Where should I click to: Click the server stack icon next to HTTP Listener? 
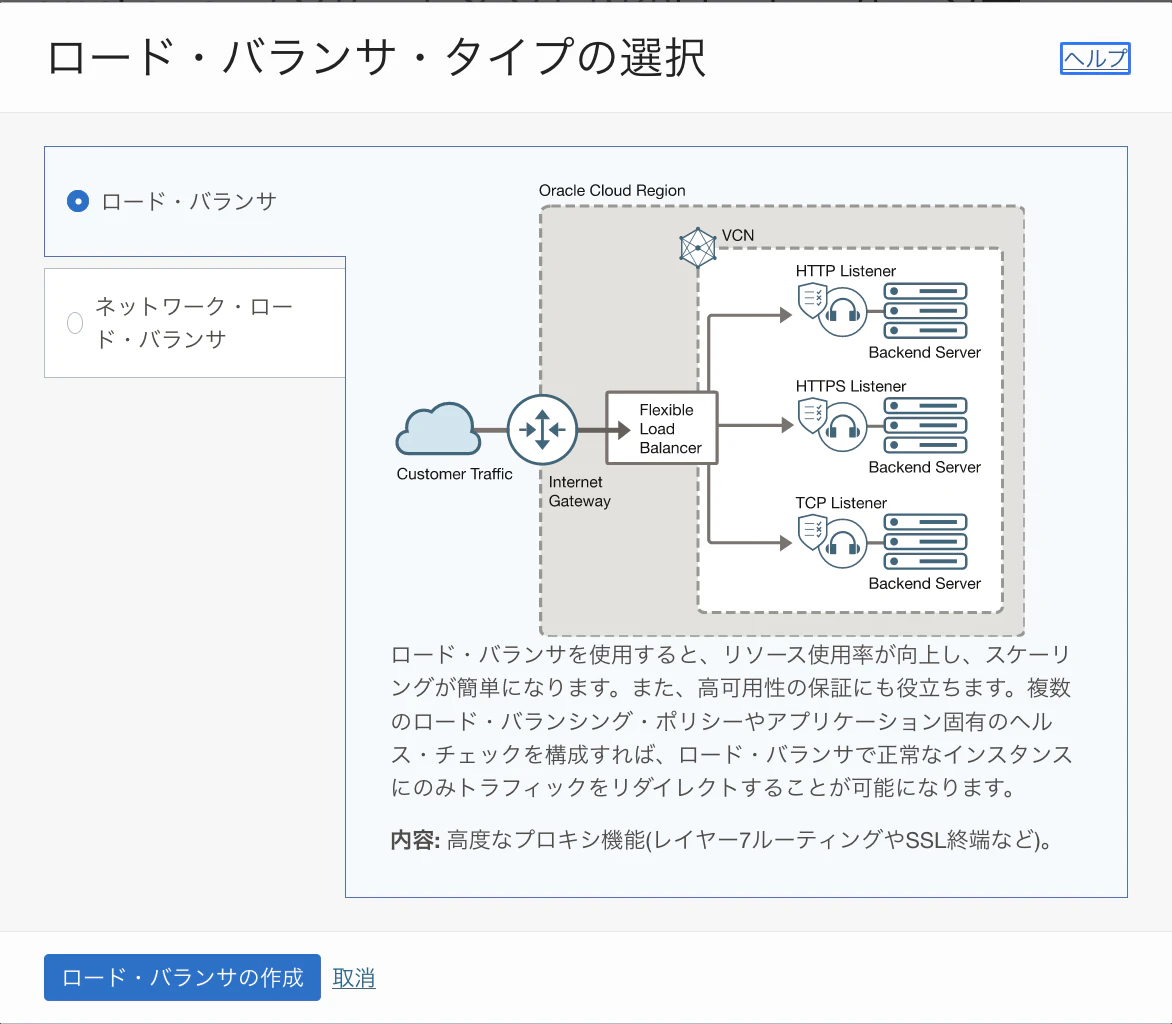coord(925,311)
